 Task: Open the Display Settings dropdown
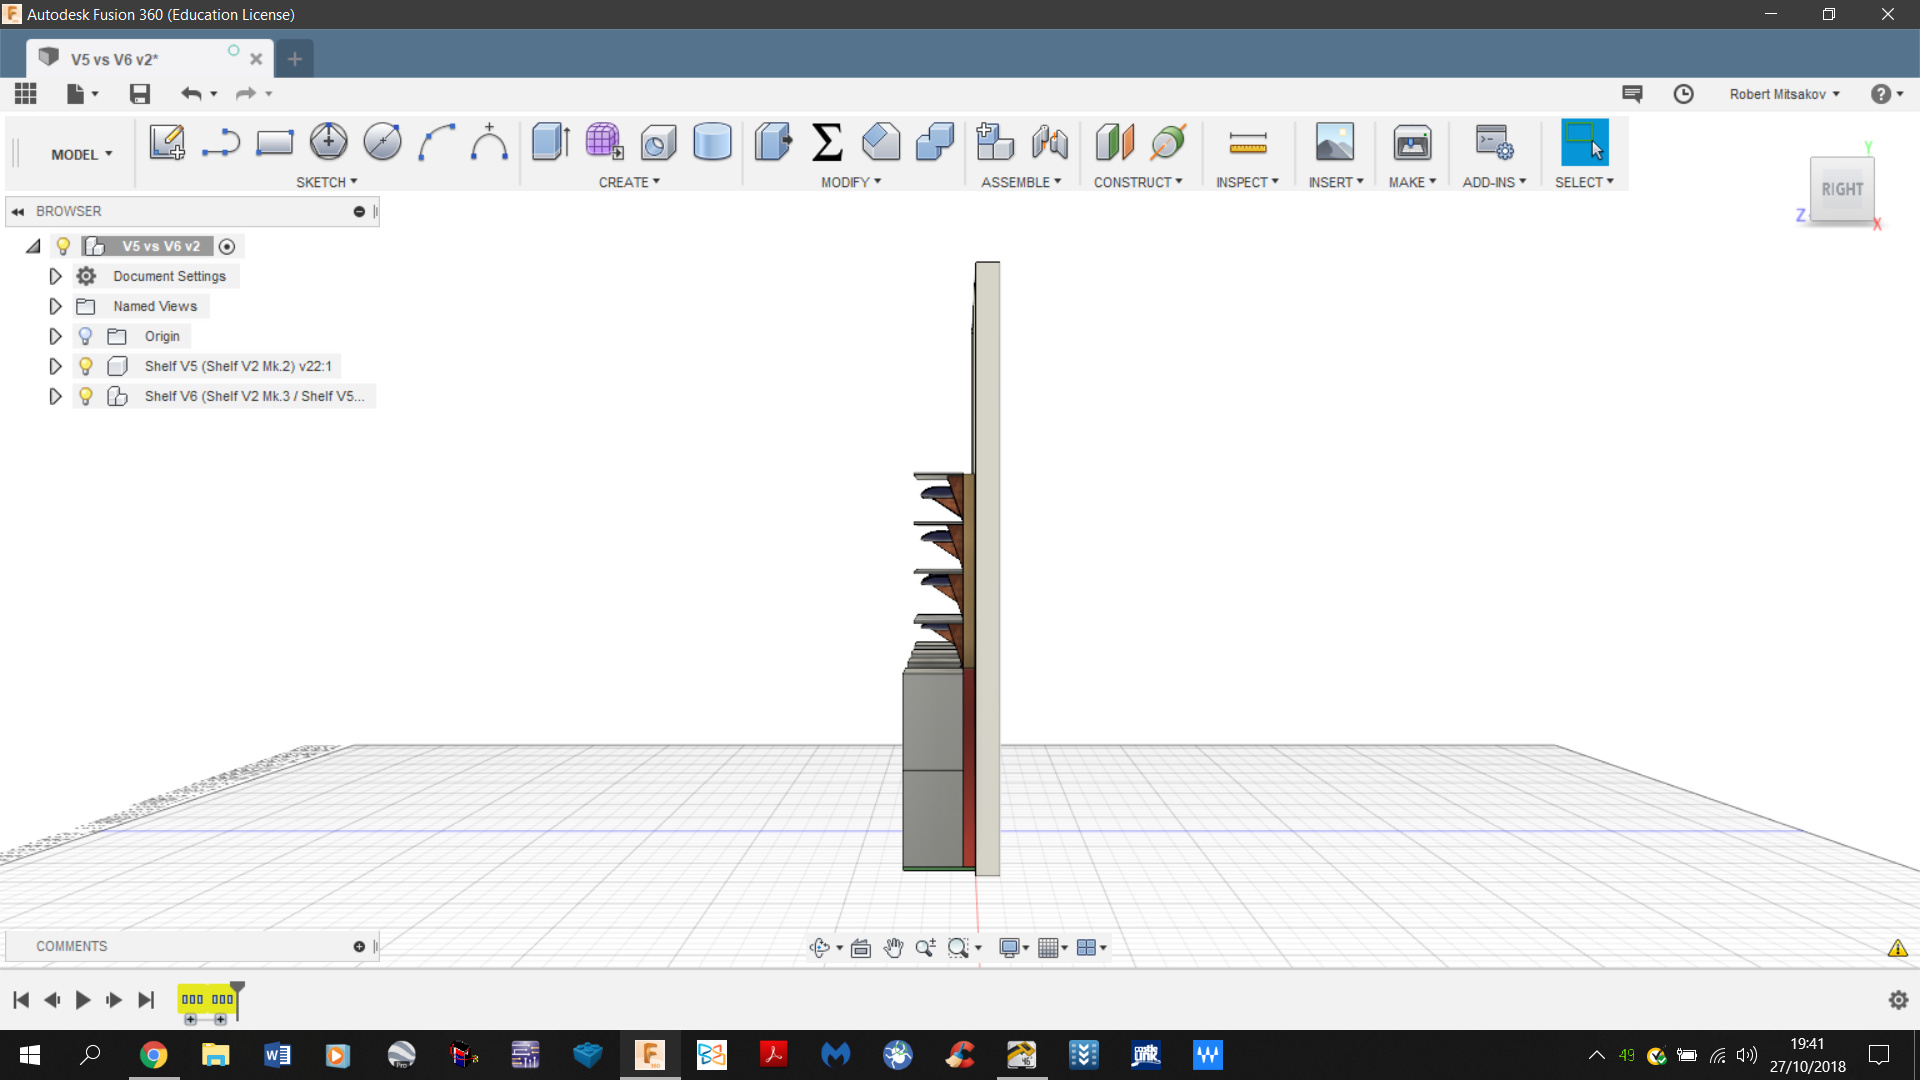[1014, 948]
